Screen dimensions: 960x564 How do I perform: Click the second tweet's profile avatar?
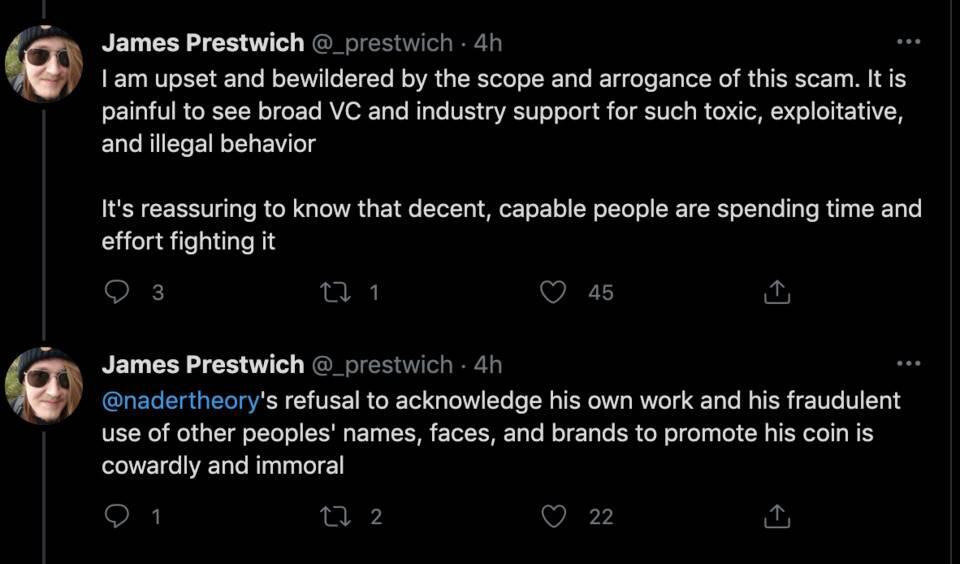[43, 385]
